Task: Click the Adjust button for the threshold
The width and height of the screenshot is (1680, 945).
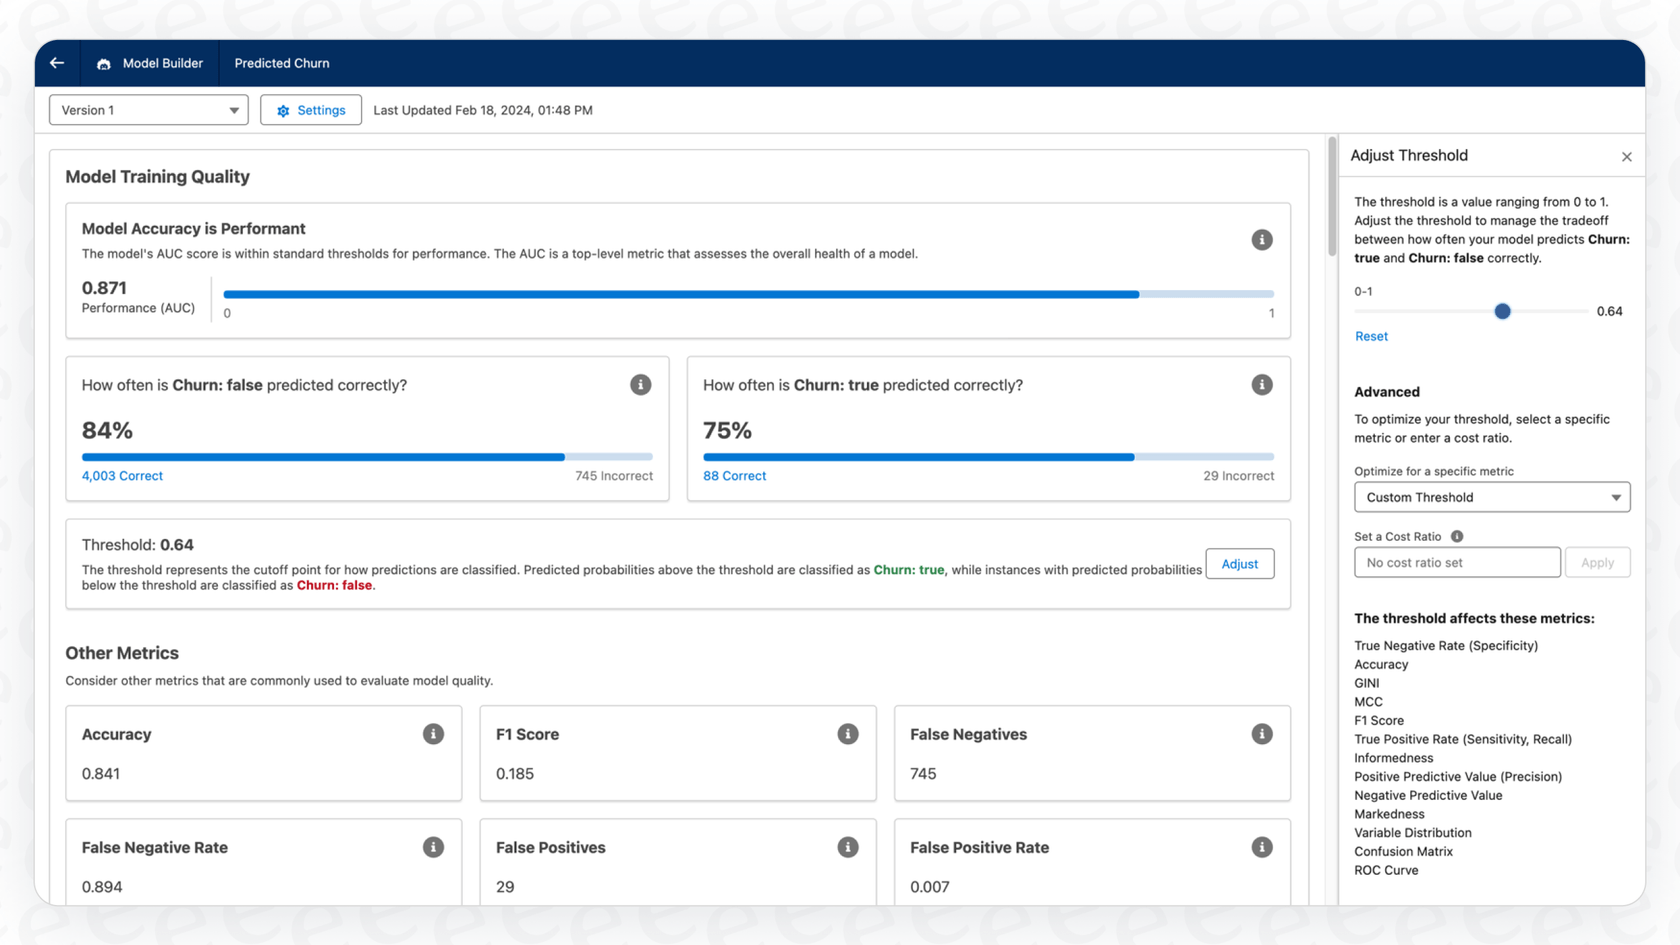Action: pos(1239,563)
